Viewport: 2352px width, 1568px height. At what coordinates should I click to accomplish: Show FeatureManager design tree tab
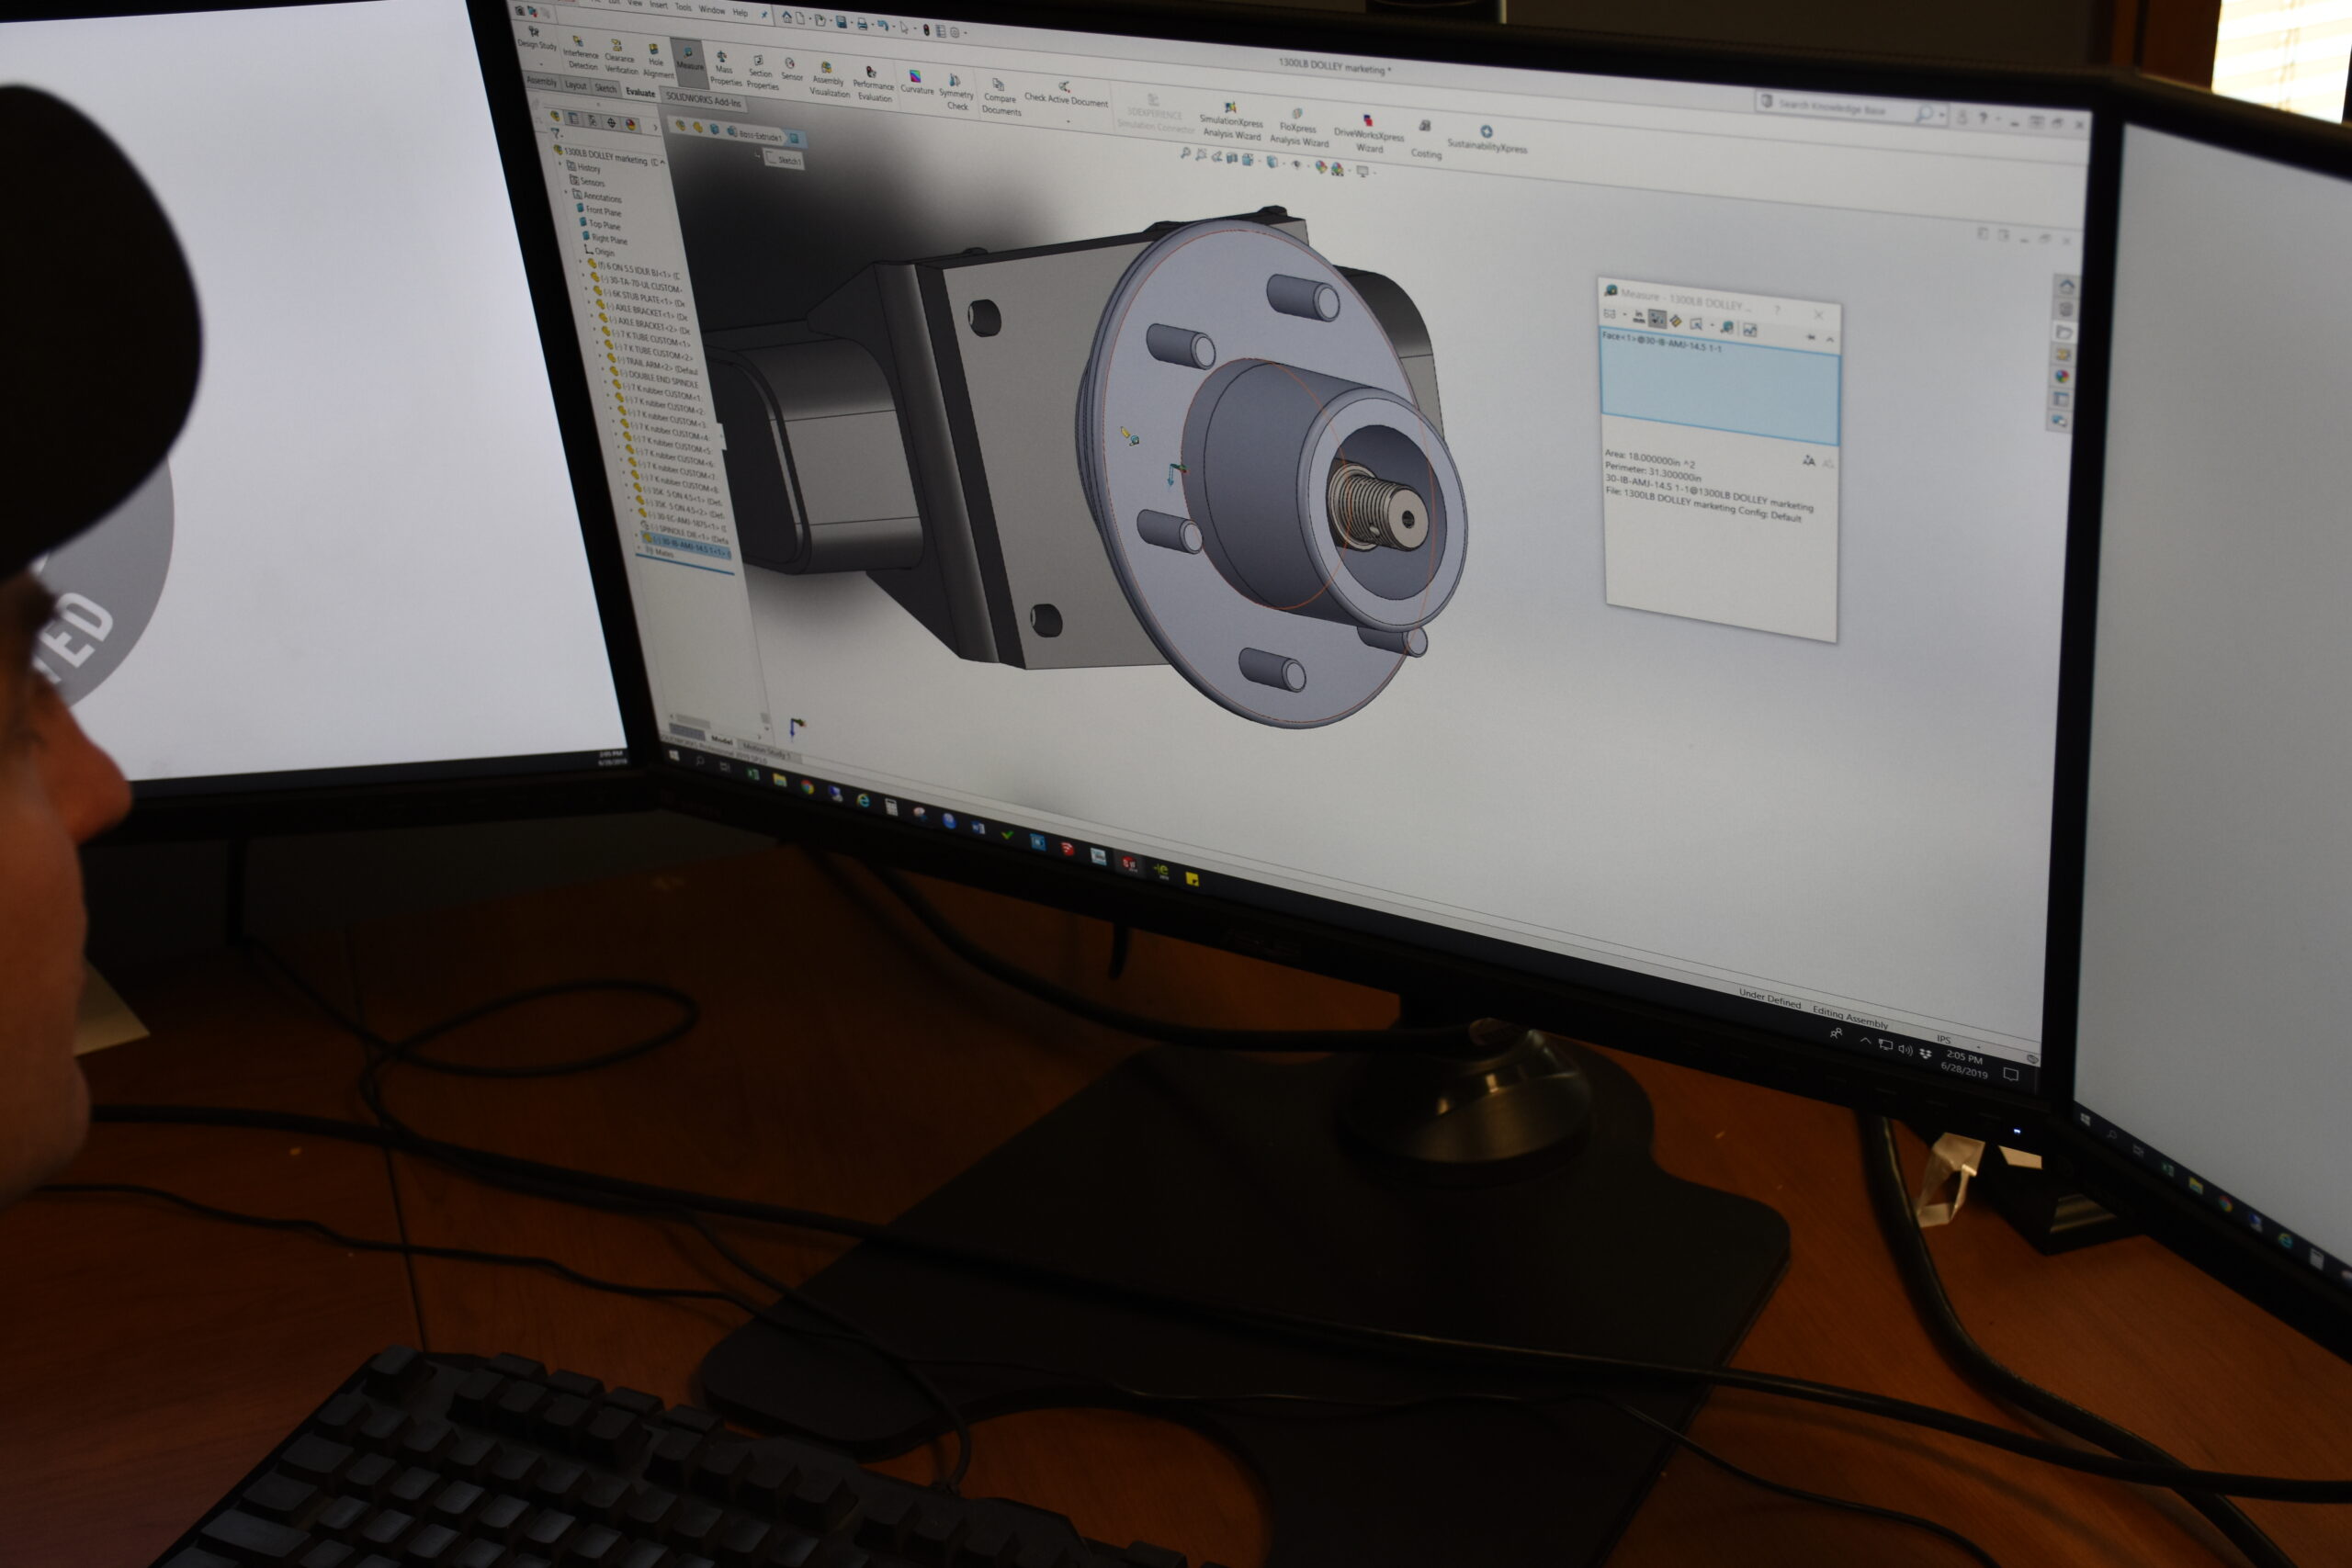click(556, 116)
